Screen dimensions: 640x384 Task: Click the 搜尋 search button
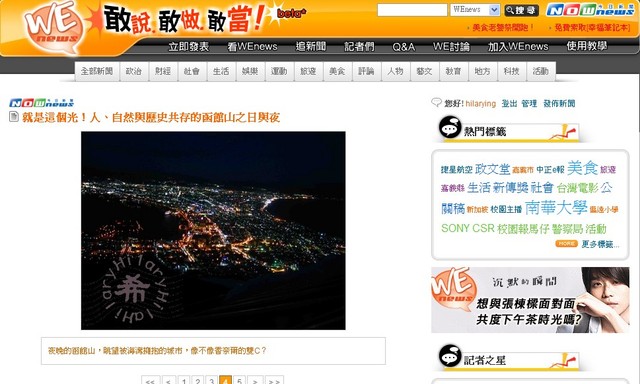[522, 10]
